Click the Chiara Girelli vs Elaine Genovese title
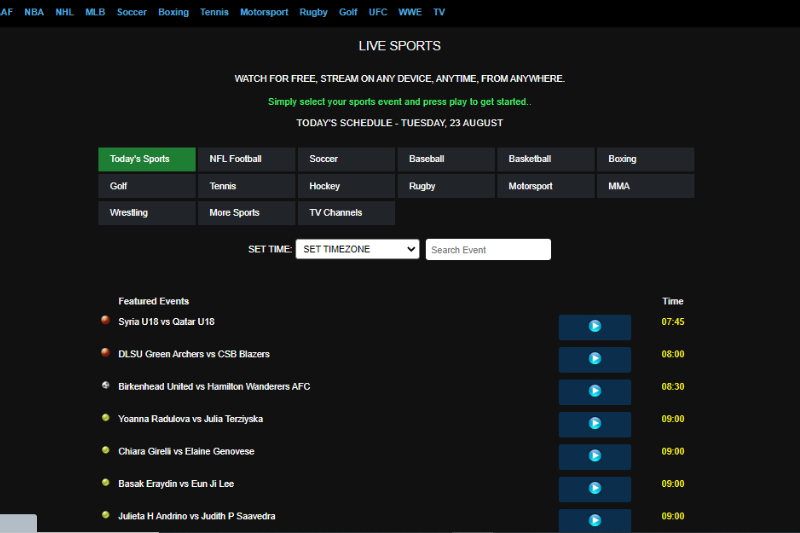The height and width of the screenshot is (533, 800). 186,451
